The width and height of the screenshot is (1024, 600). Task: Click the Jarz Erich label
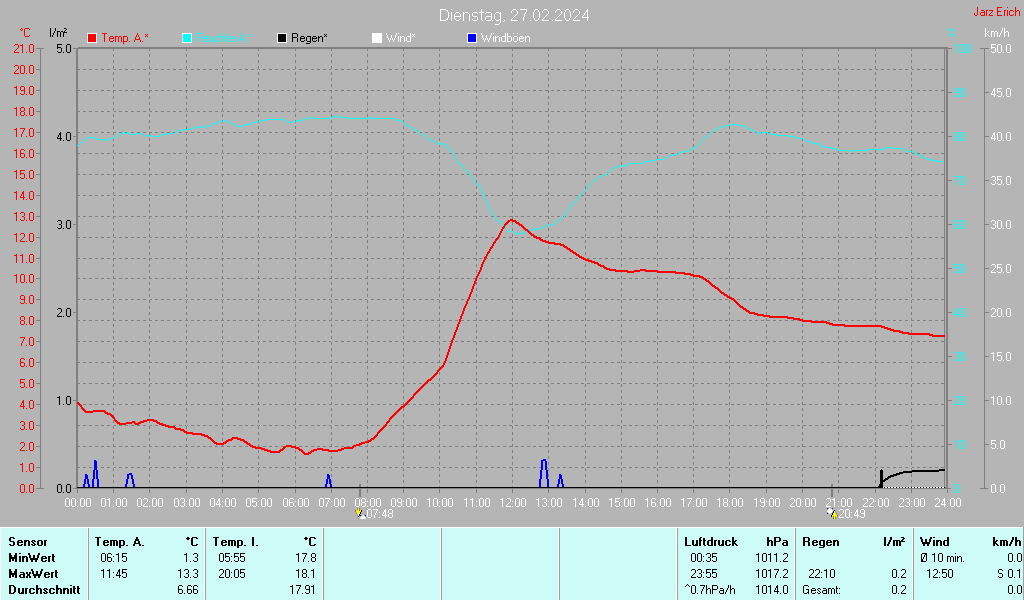click(x=996, y=13)
